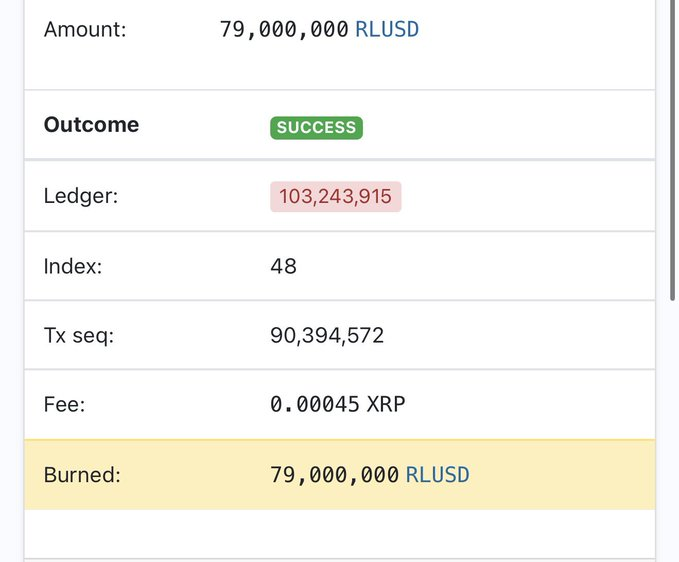Viewport: 679px width, 562px height.
Task: Click the empty row below Burned
Action: 340,533
